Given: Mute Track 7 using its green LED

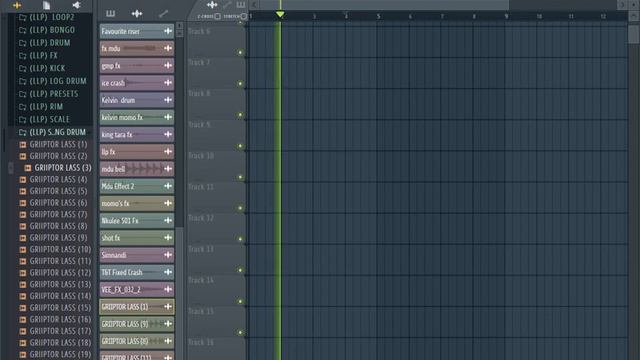Looking at the screenshot, I should click(240, 84).
